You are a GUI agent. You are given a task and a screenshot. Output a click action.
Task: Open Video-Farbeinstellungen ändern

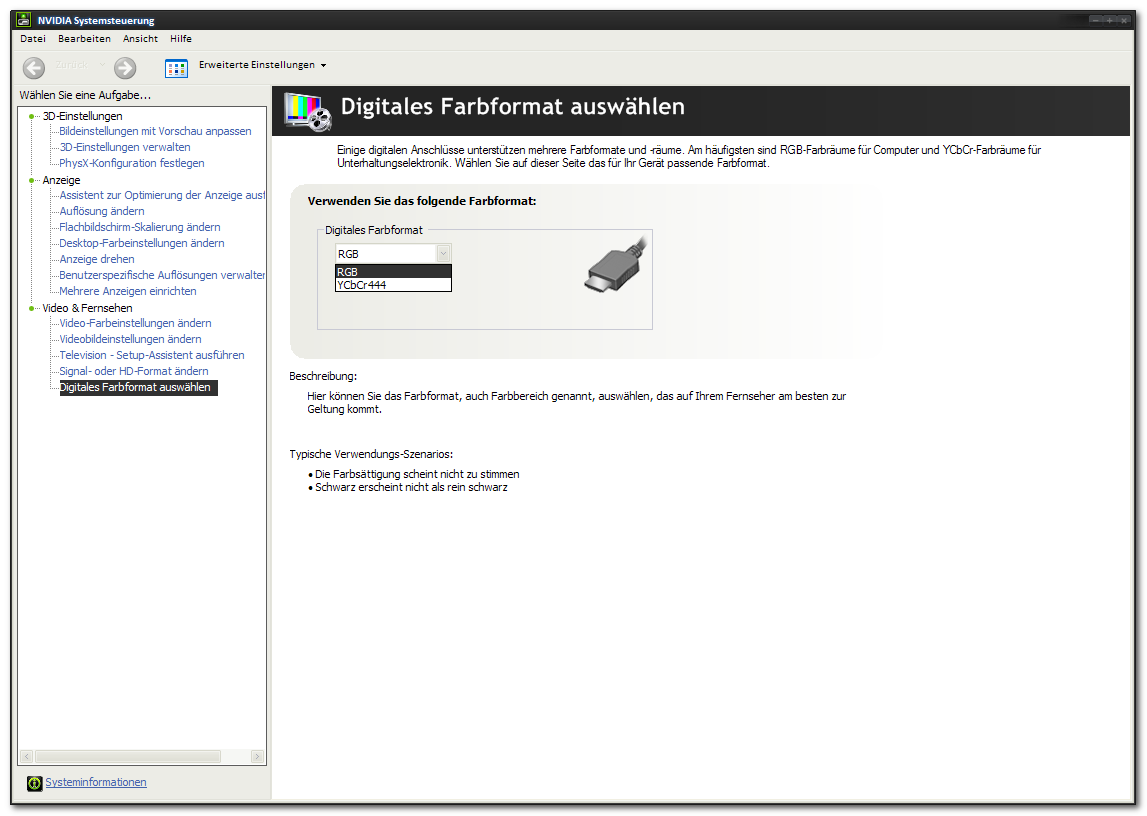[x=135, y=324]
